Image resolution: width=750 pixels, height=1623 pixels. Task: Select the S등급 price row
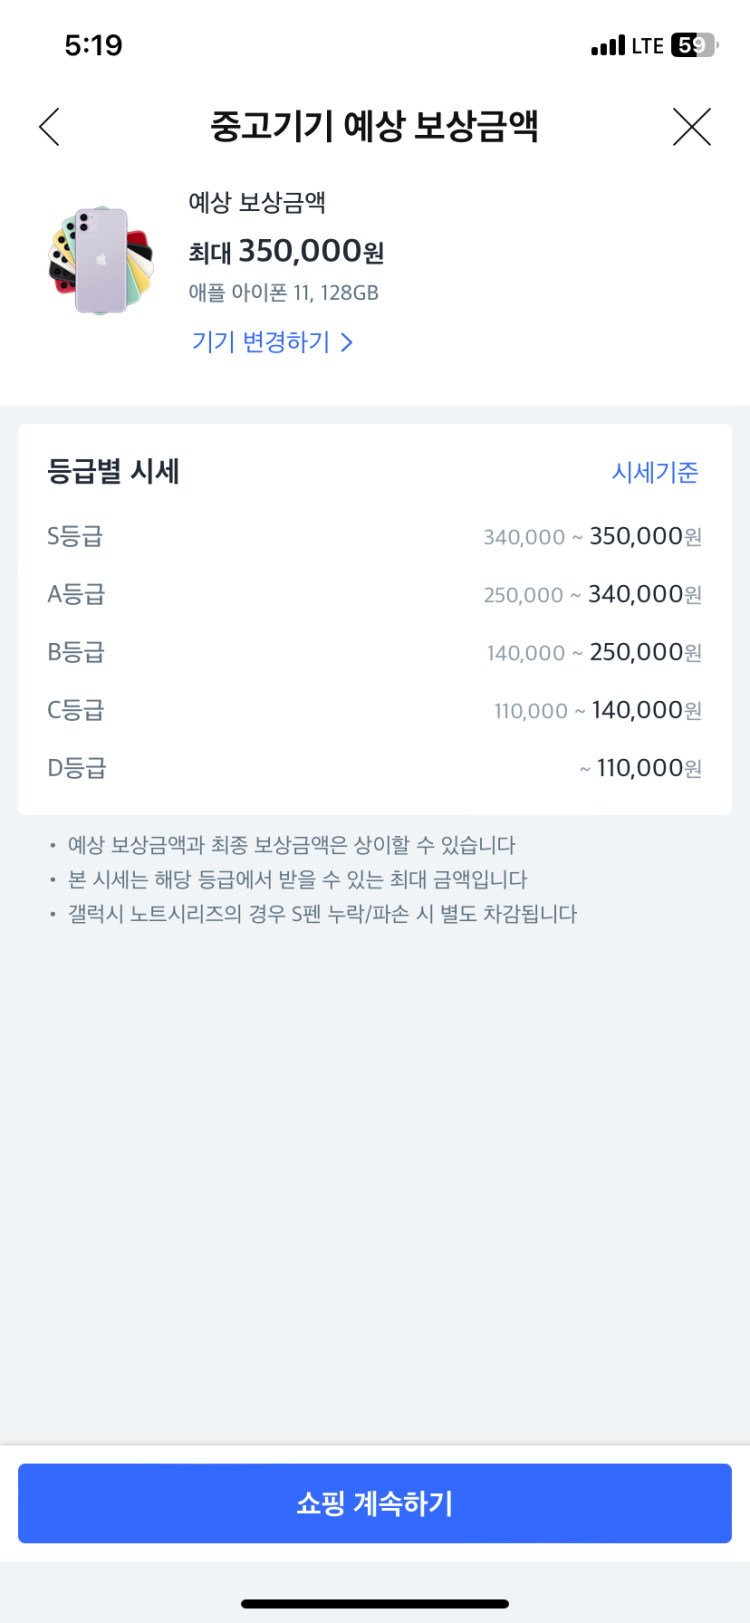374,537
